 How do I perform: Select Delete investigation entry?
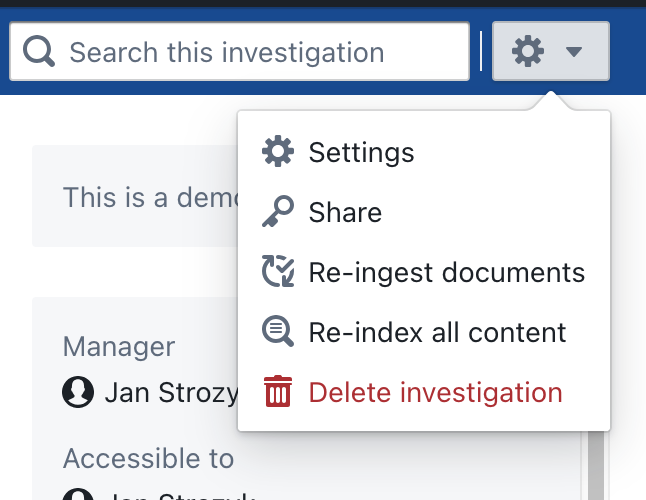coord(424,392)
